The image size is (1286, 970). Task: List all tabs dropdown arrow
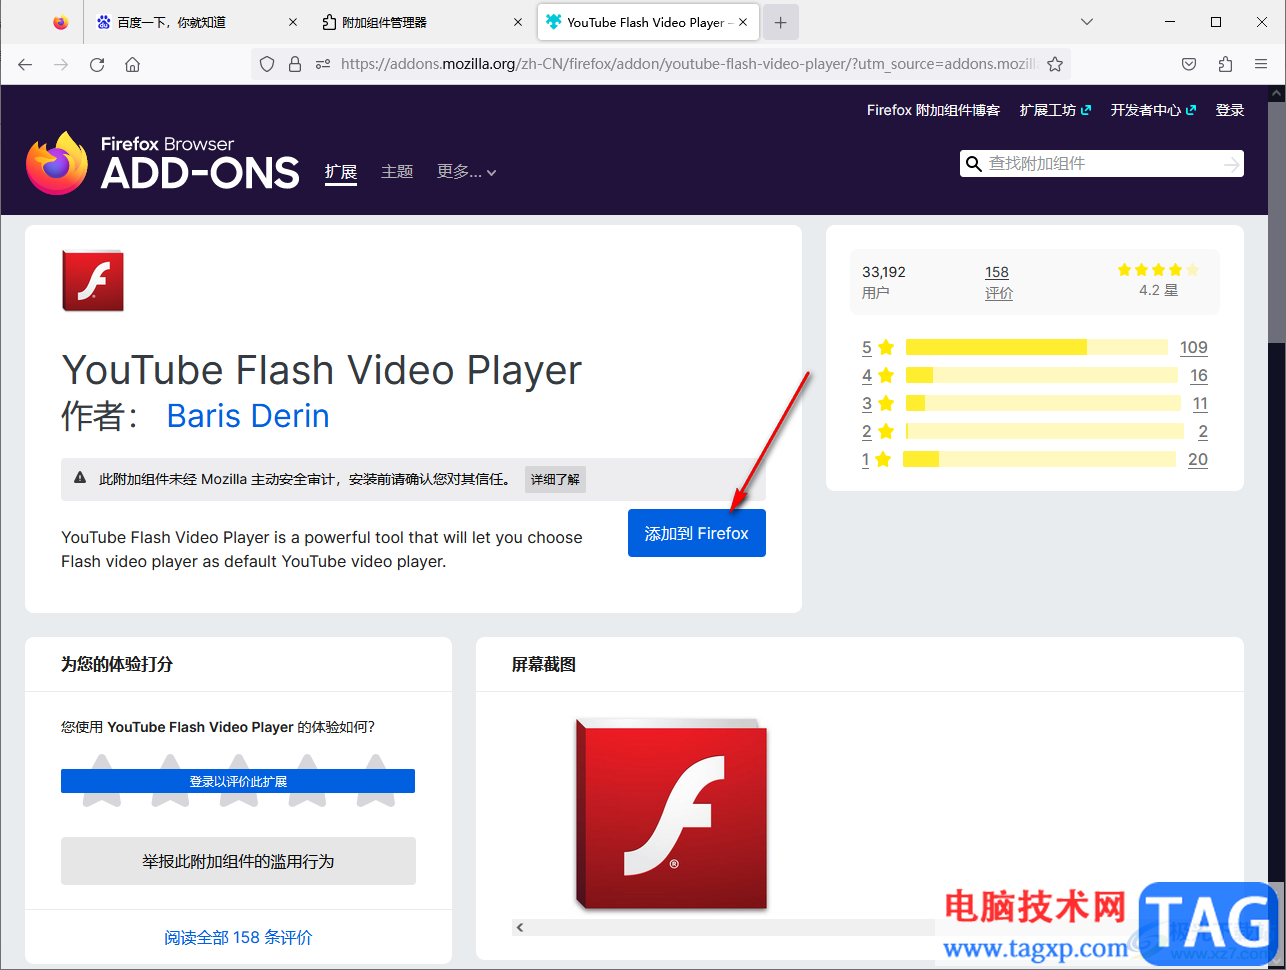(x=1087, y=22)
